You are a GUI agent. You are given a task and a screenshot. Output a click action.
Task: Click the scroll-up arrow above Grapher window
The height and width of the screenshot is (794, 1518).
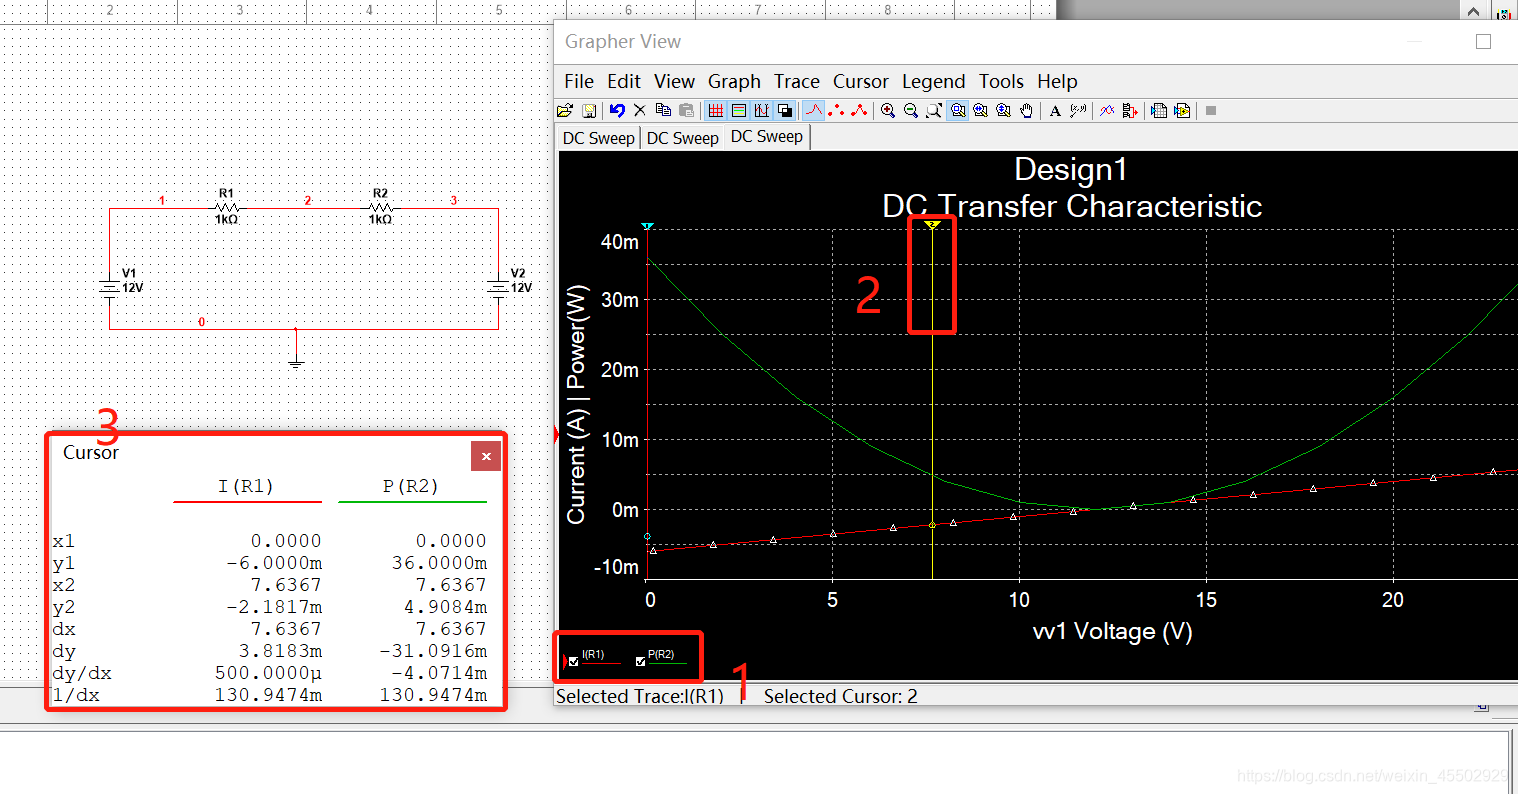click(x=1474, y=10)
